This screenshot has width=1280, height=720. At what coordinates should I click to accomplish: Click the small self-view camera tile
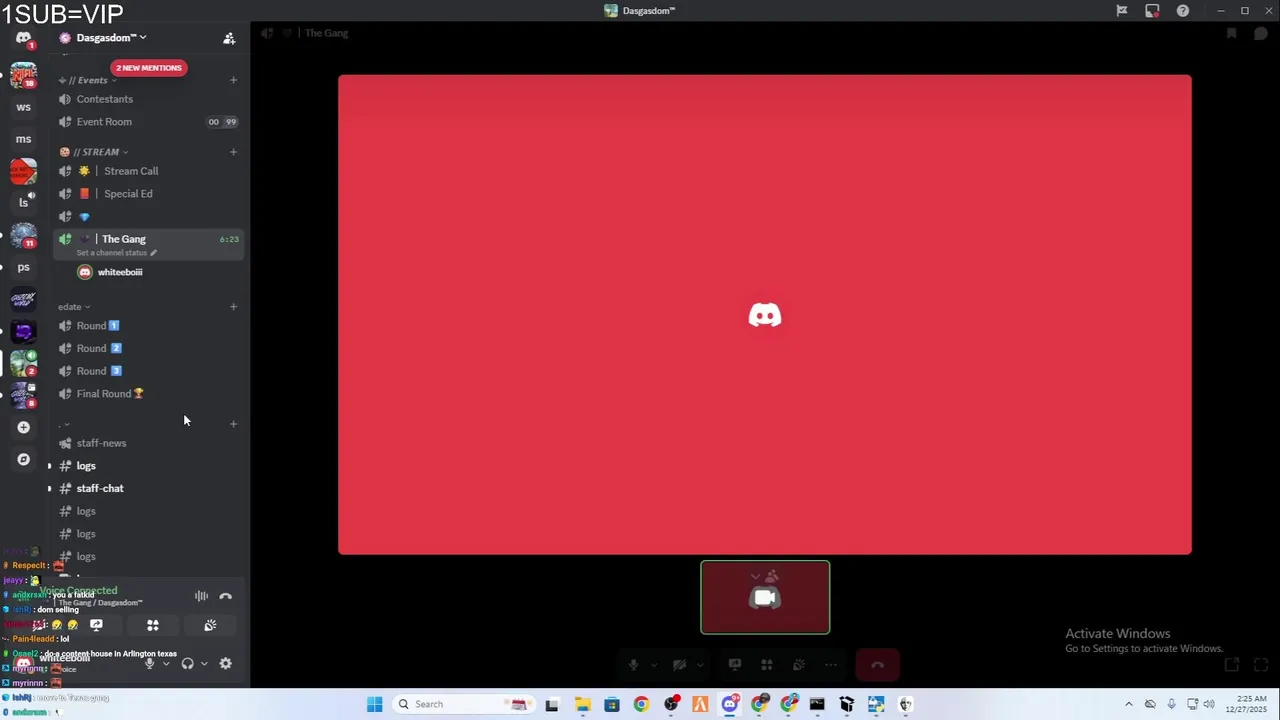[765, 597]
